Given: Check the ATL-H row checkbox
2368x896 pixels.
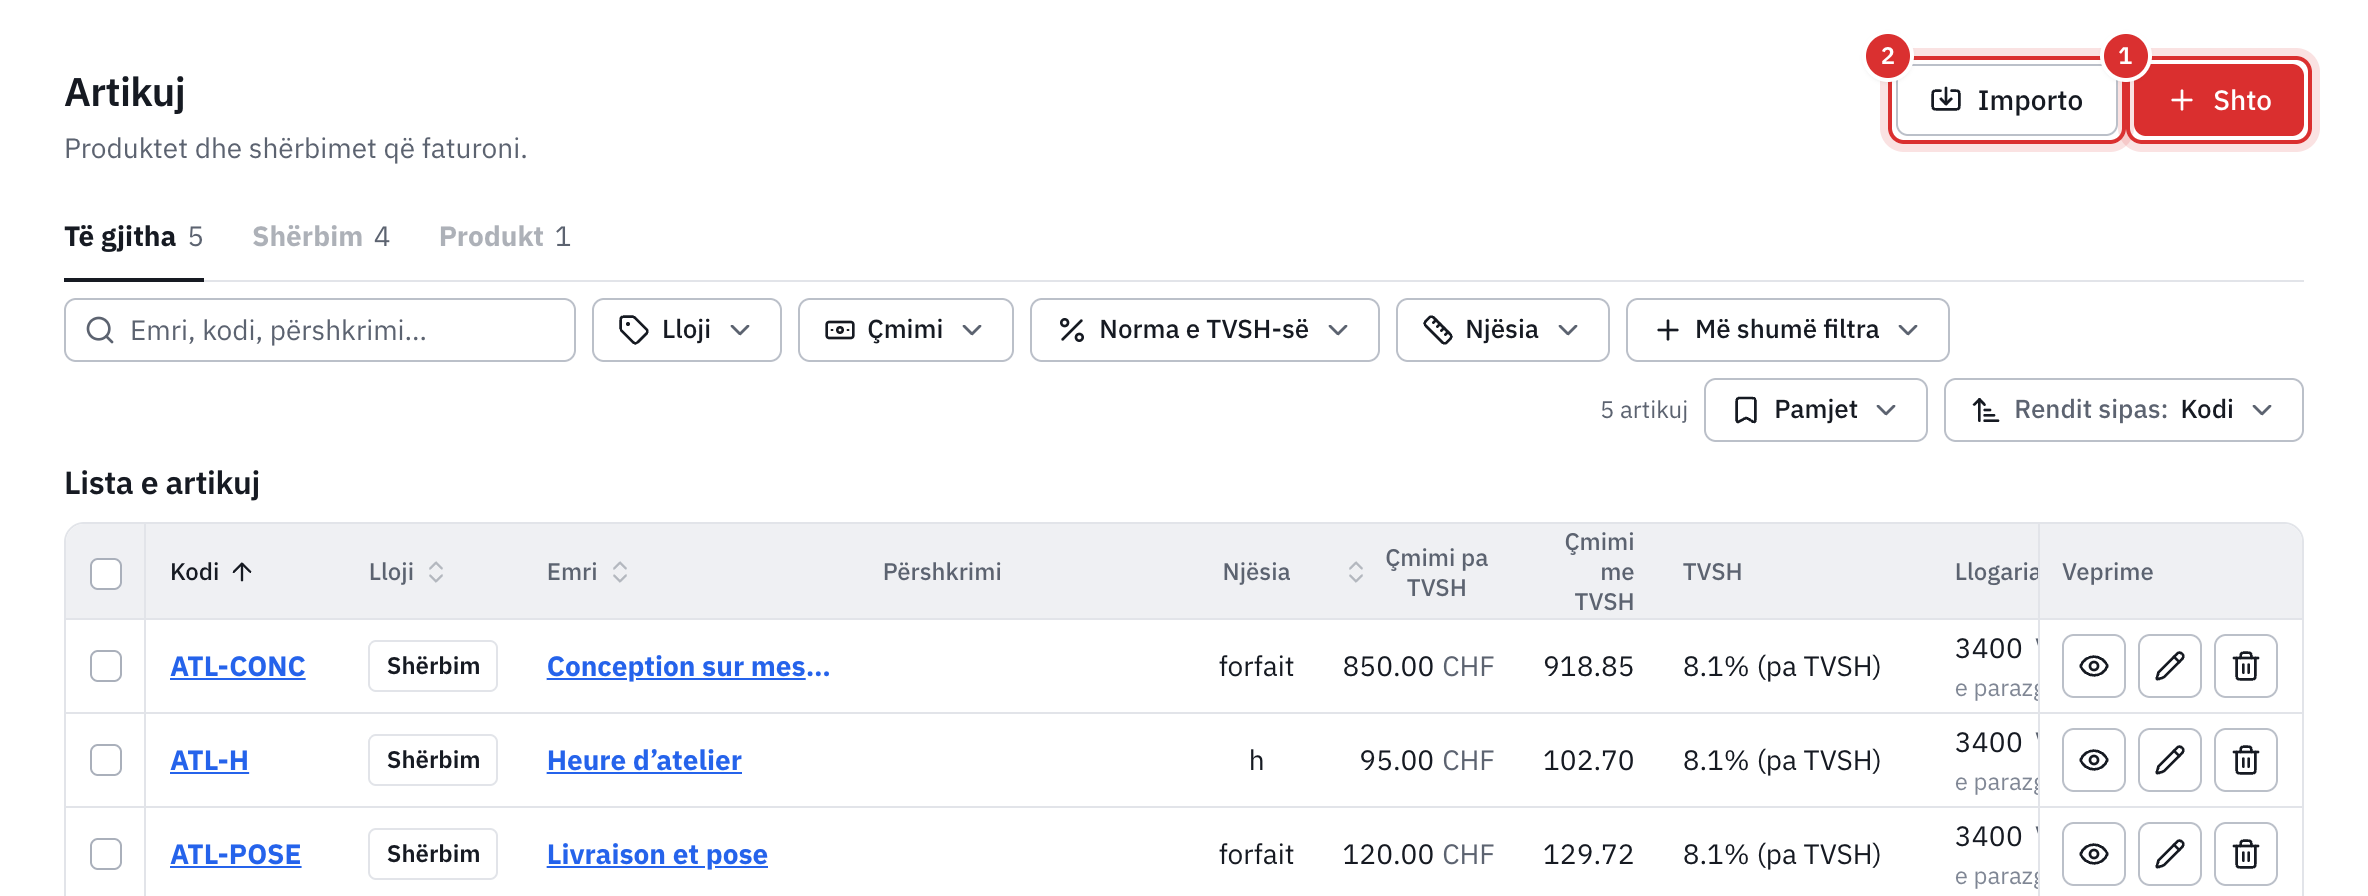Looking at the screenshot, I should click(106, 760).
